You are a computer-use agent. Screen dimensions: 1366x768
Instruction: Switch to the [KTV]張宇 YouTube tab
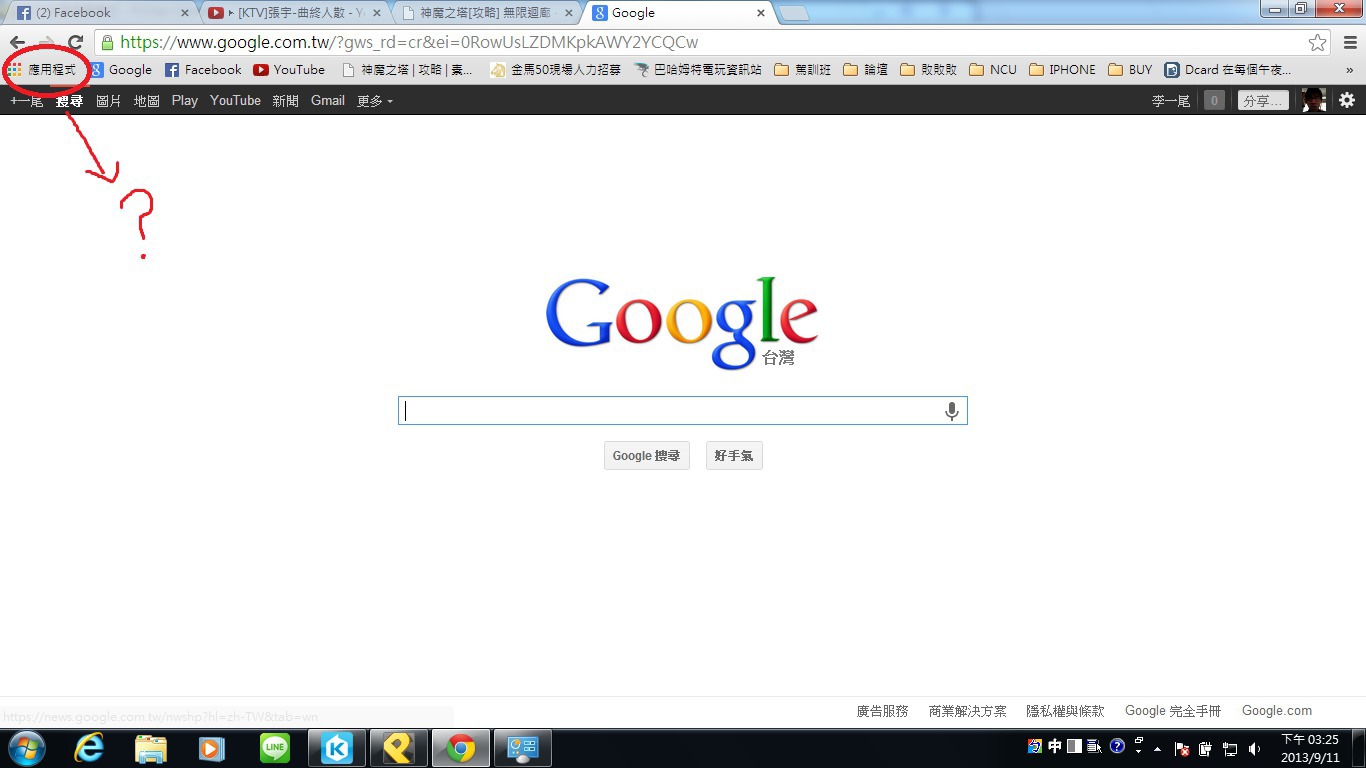click(294, 14)
